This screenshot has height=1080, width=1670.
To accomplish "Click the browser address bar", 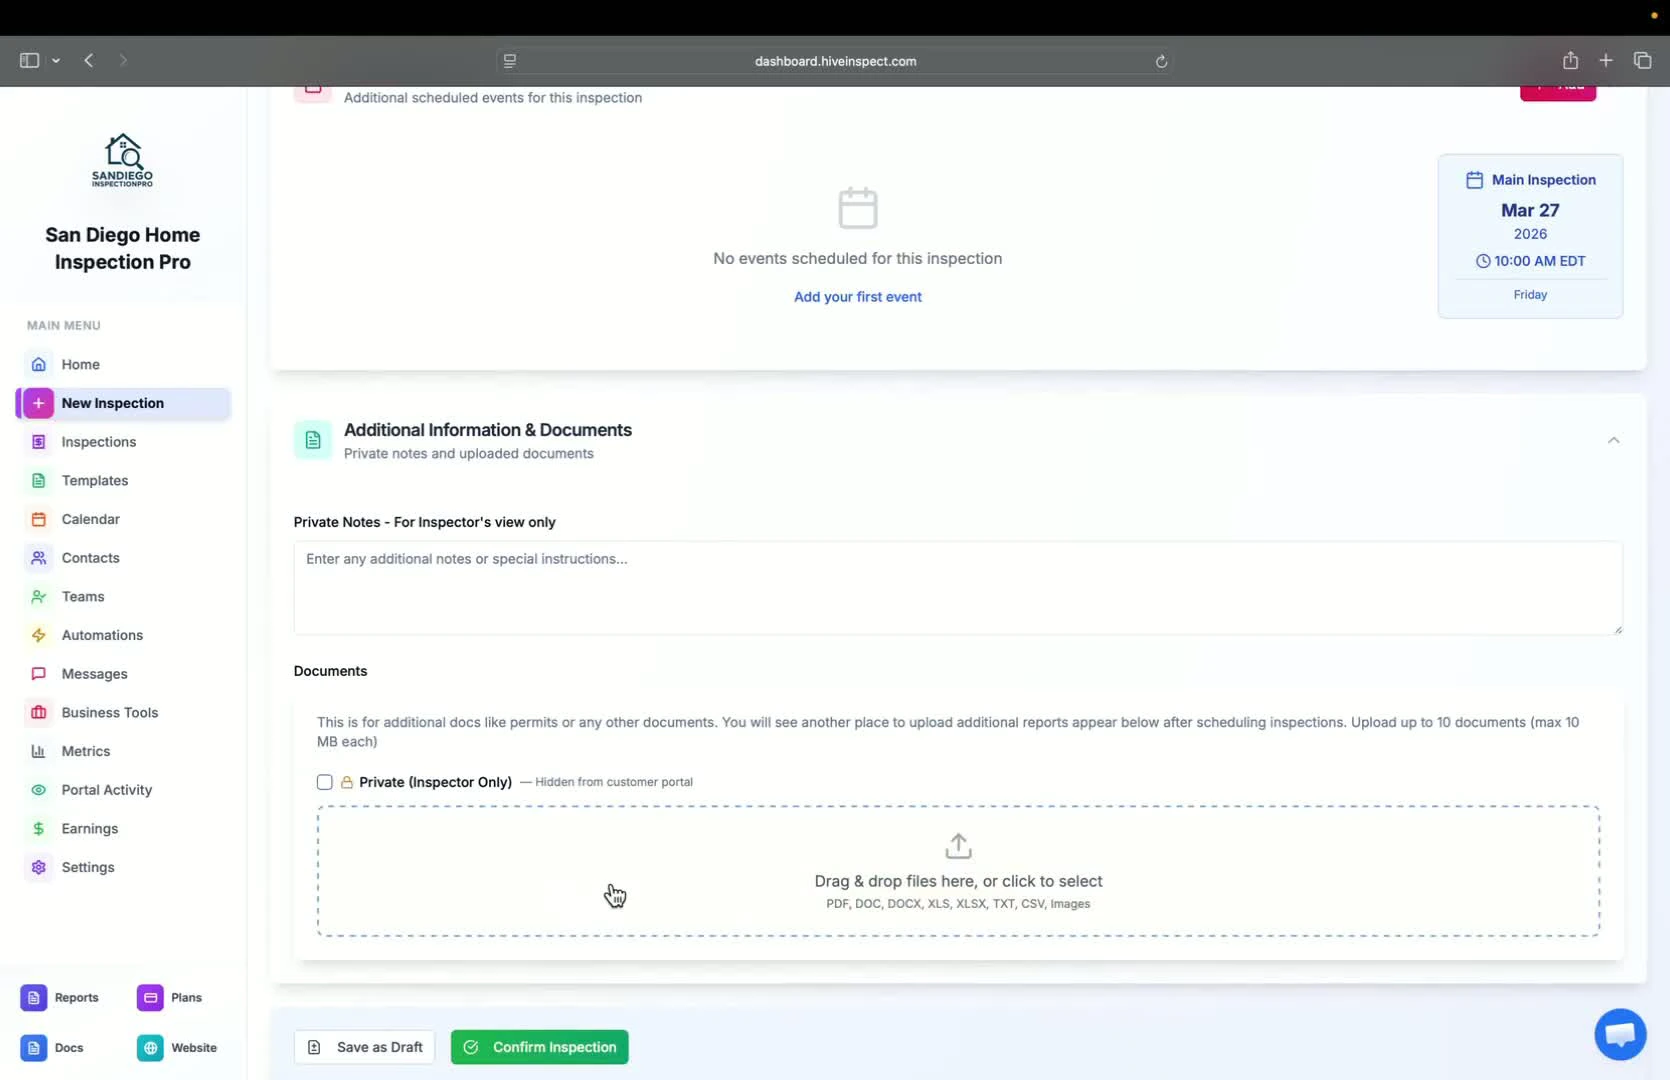I will pos(835,61).
